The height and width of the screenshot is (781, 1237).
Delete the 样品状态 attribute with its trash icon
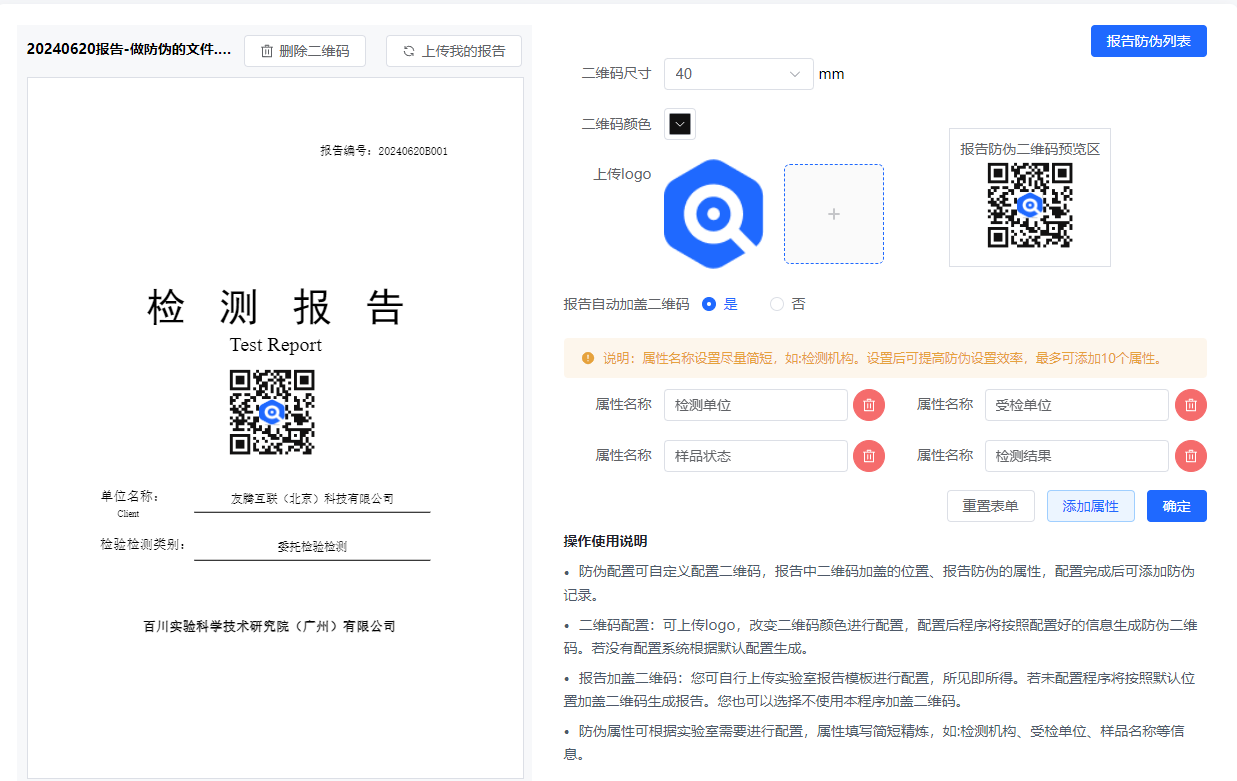point(869,456)
